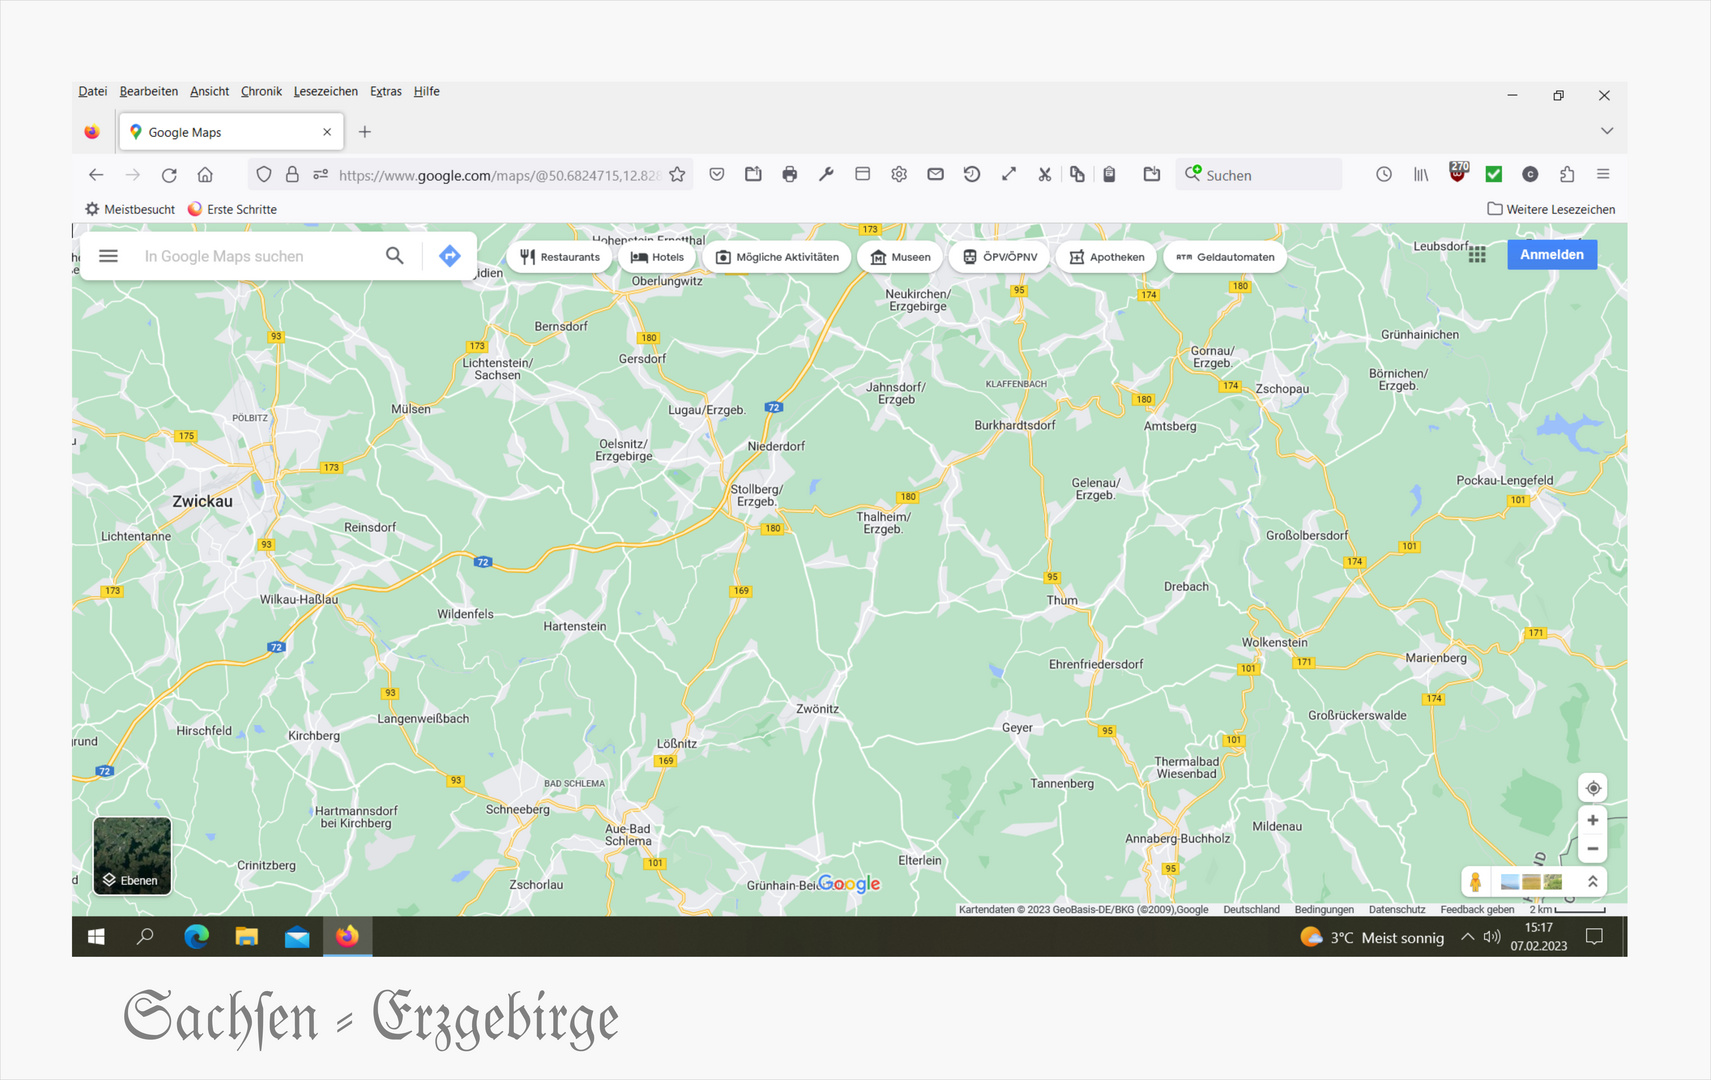Image resolution: width=1711 pixels, height=1080 pixels.
Task: Open the Firefox home page
Action: (x=205, y=175)
